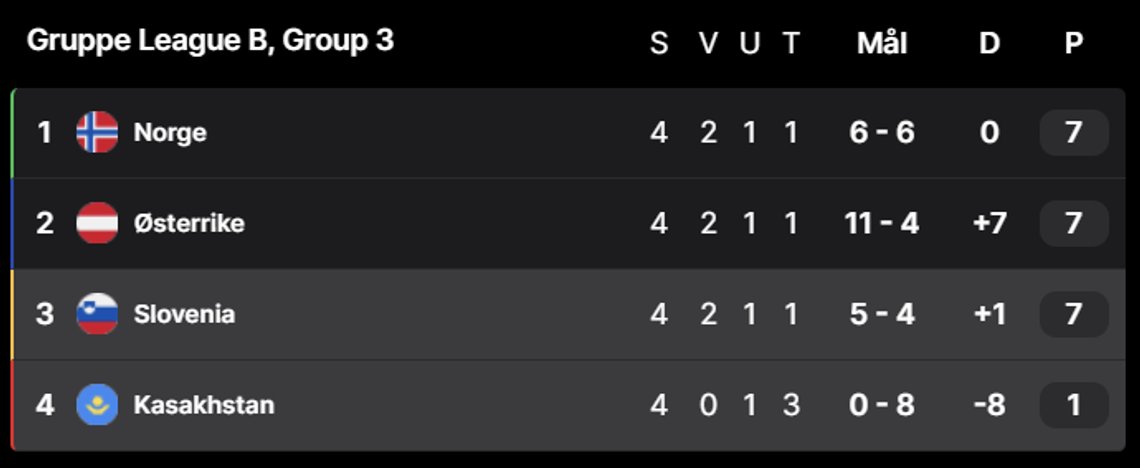Click the D goal difference header

point(990,44)
